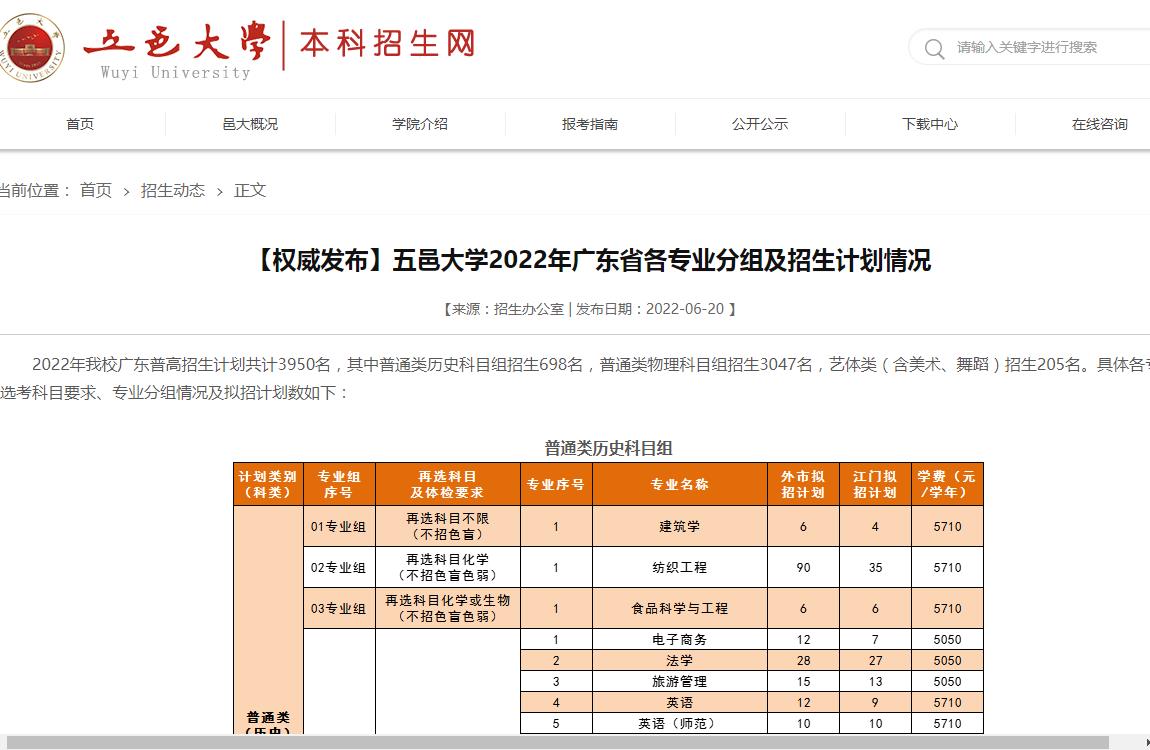Open the 在线咨询 navigation menu item
1150x750 pixels.
click(x=1100, y=124)
